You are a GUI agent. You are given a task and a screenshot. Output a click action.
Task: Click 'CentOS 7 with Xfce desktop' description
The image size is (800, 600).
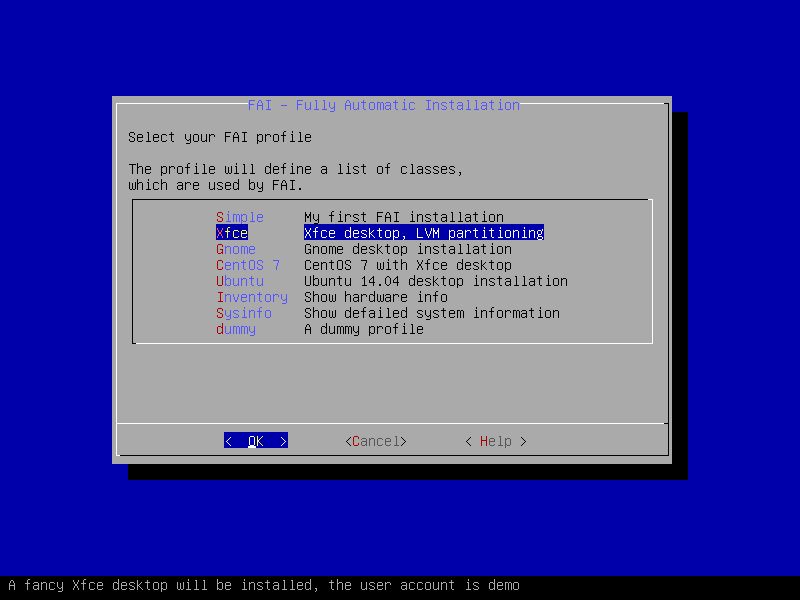tap(408, 265)
